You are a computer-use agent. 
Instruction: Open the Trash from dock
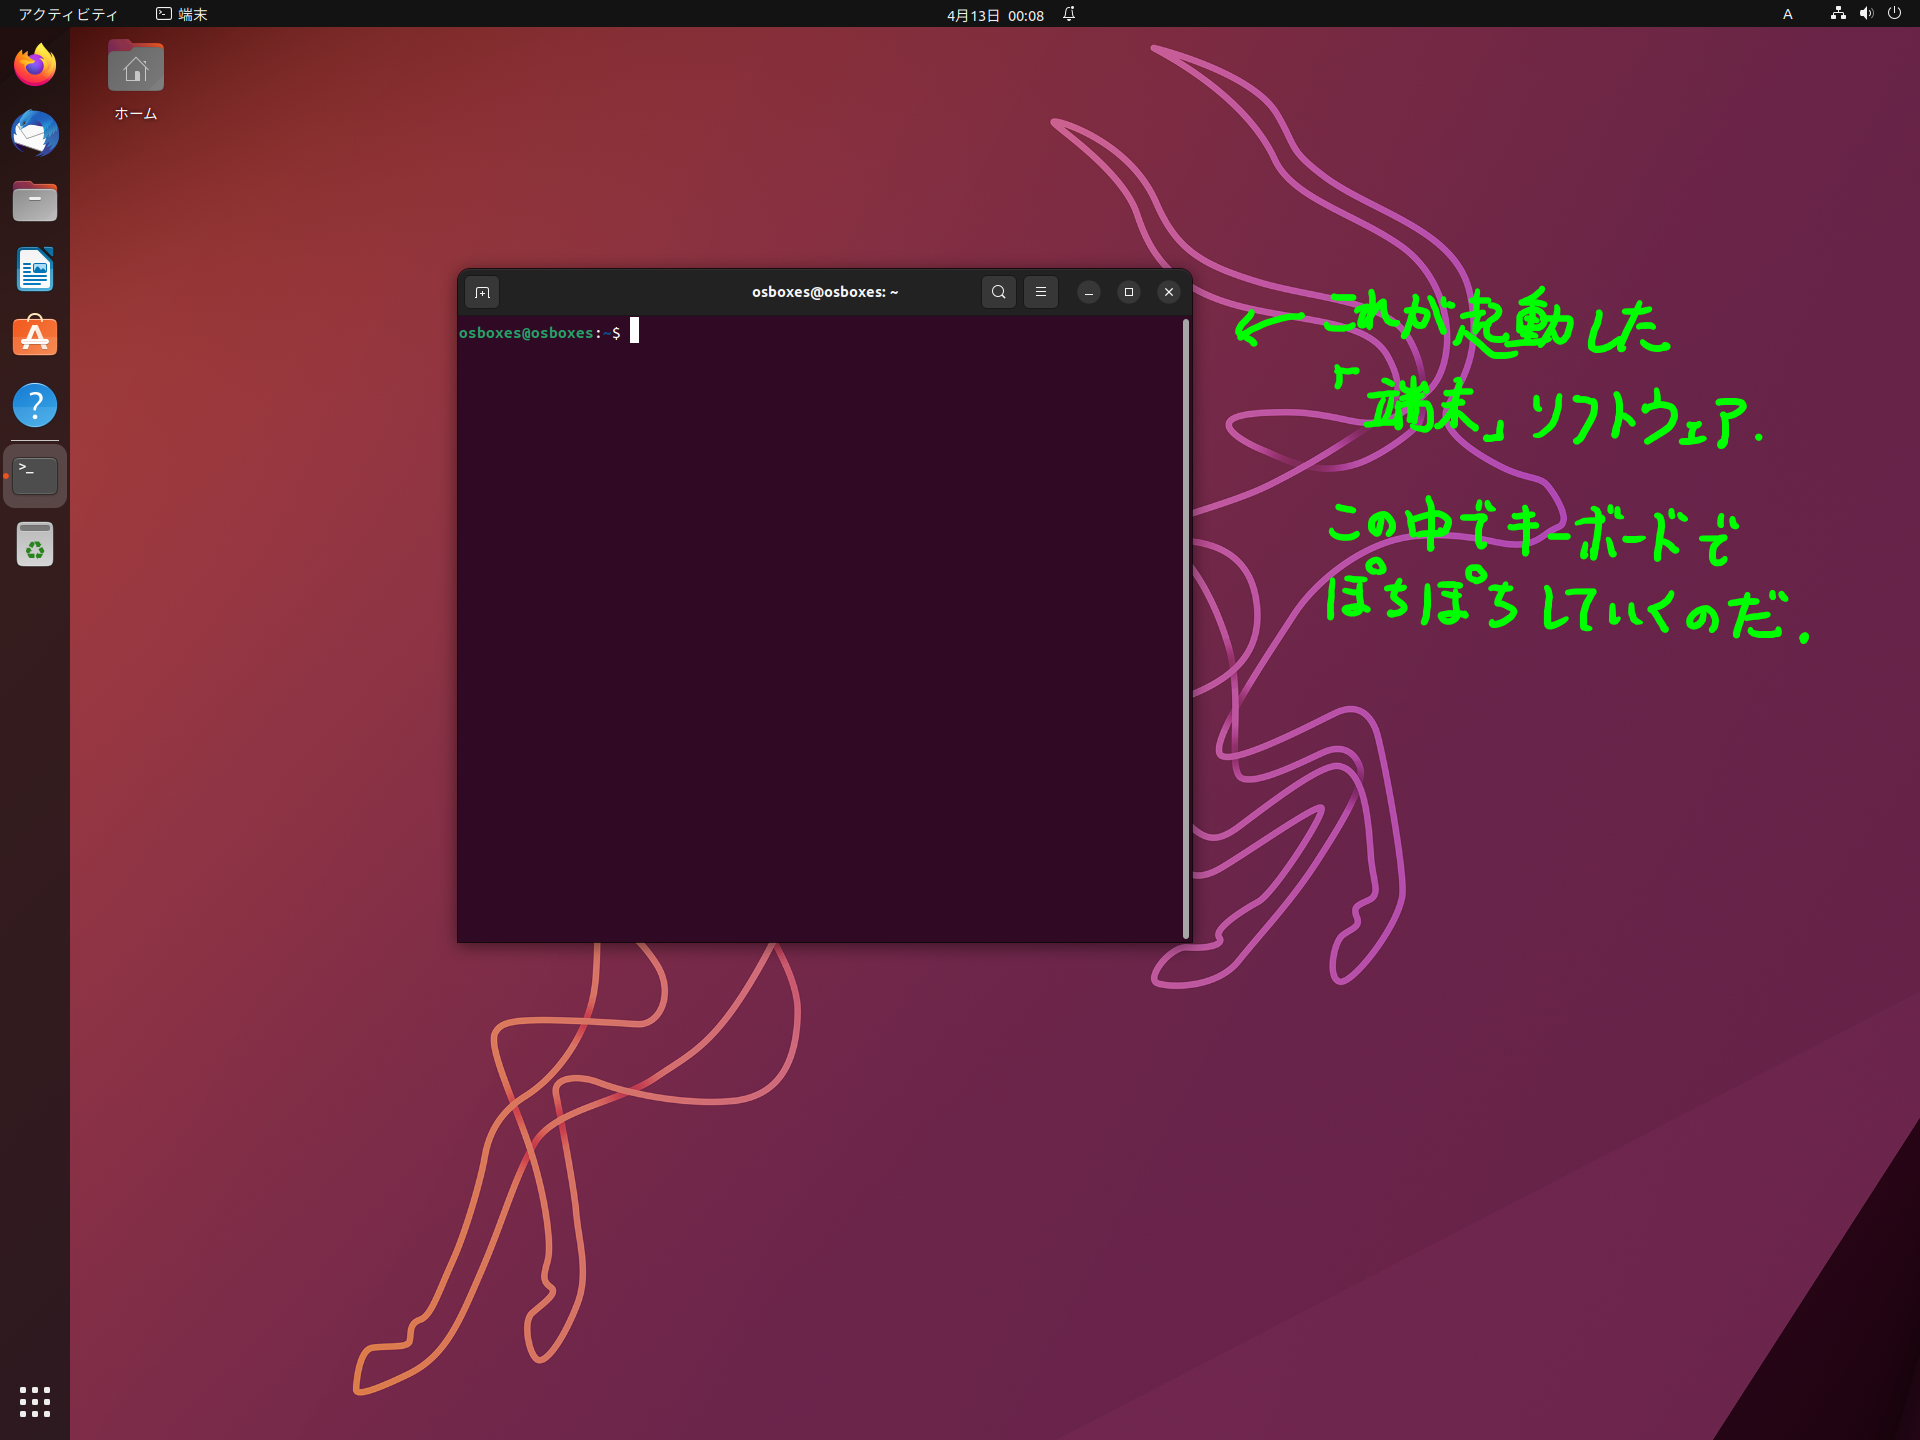point(35,545)
